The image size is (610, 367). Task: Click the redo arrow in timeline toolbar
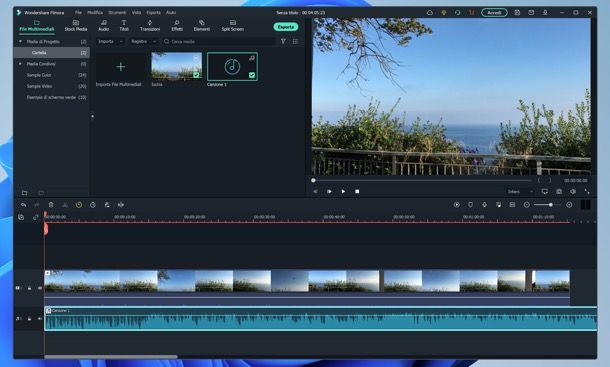[x=37, y=205]
